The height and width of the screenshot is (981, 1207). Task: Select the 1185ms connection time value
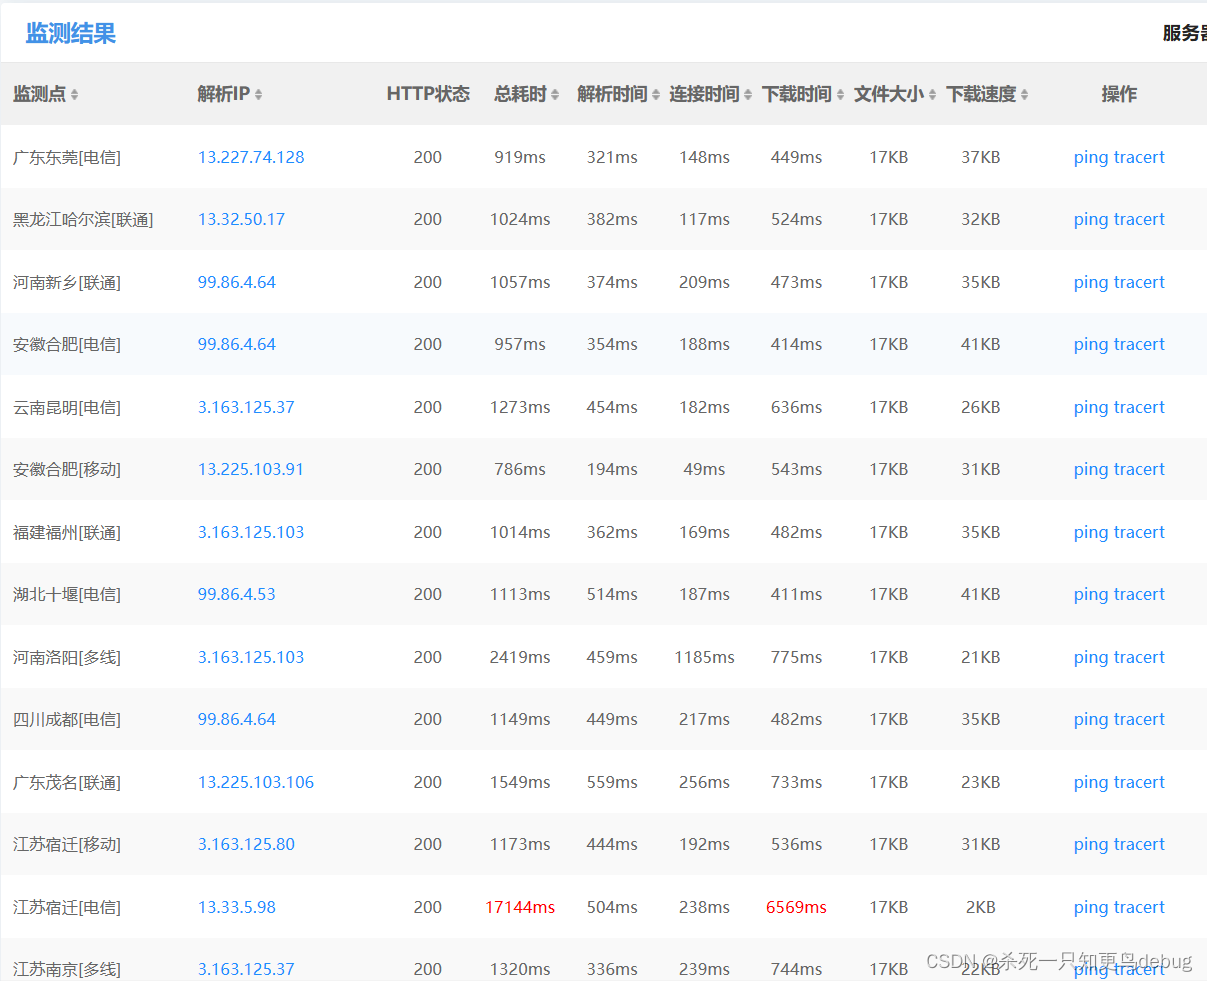click(704, 657)
